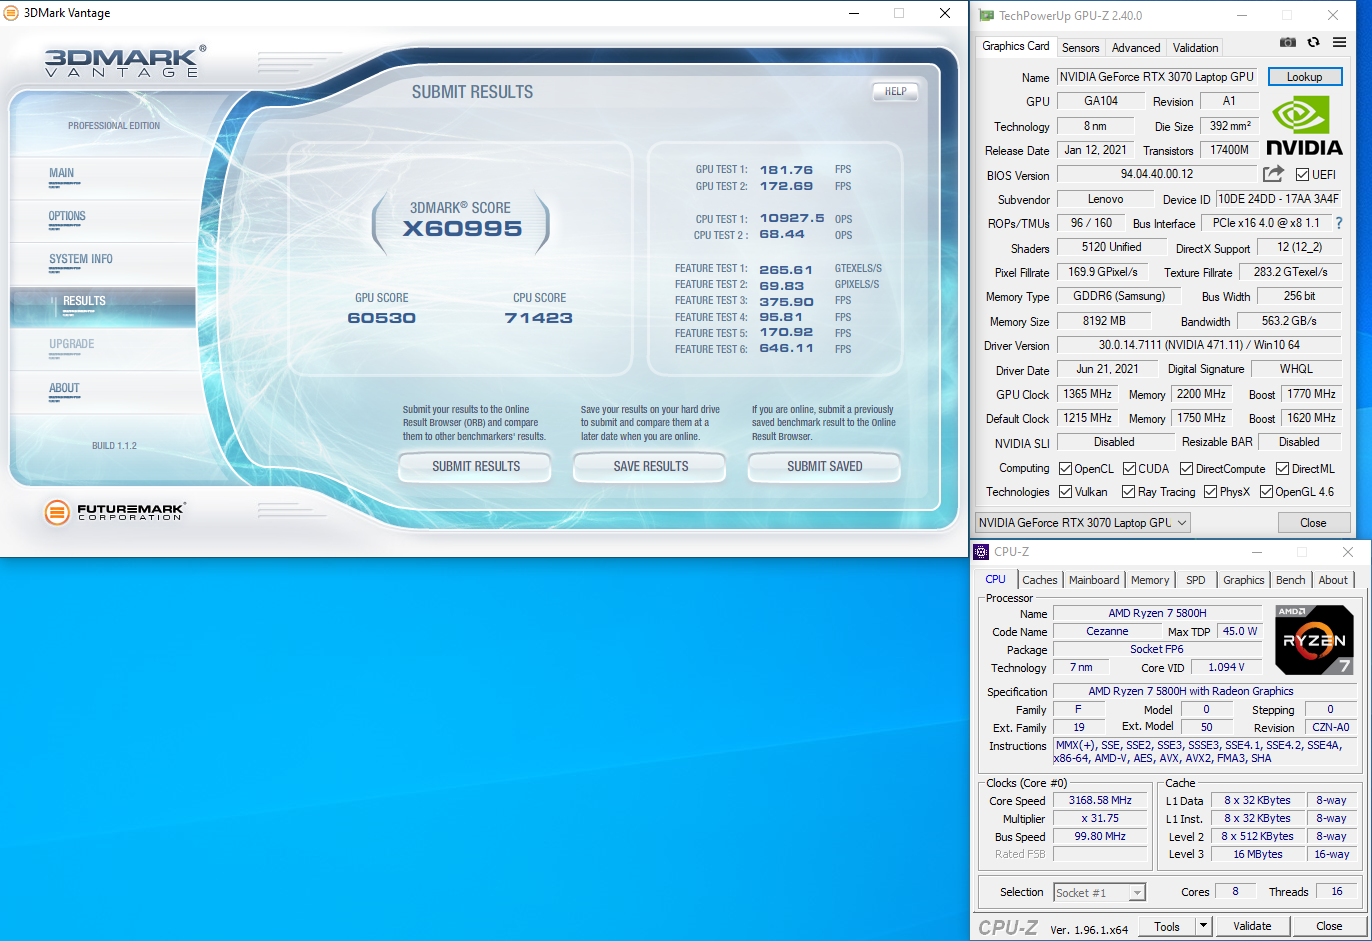Screen dimensions: 1372x941
Task: Click the Close button in CPU-Z
Action: [x=1329, y=926]
